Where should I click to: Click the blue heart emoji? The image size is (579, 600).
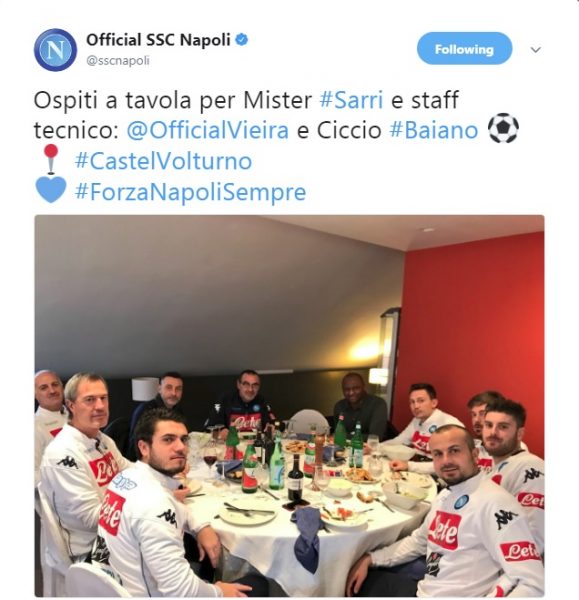click(x=51, y=190)
